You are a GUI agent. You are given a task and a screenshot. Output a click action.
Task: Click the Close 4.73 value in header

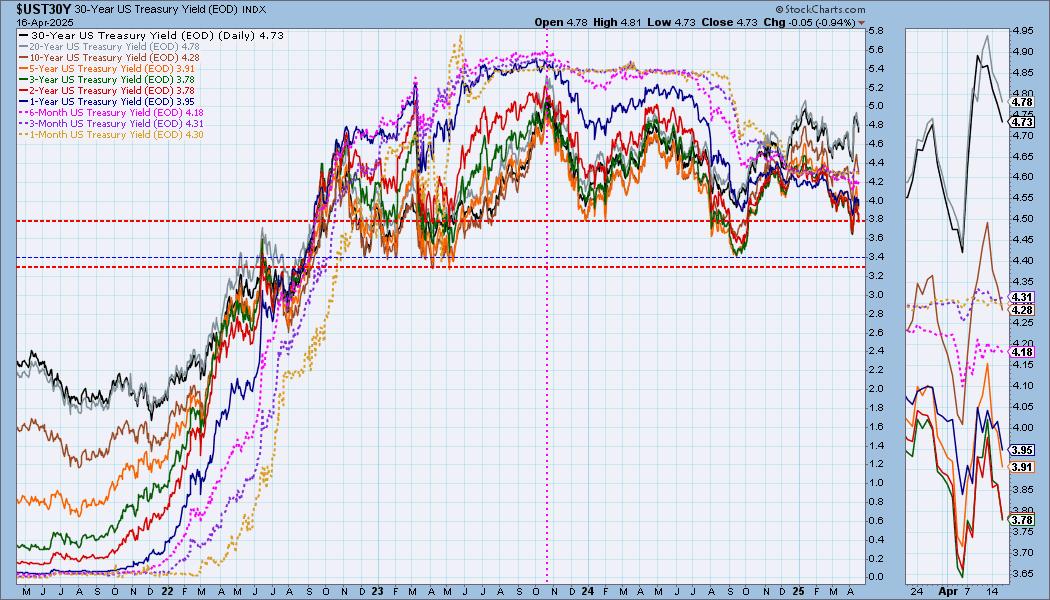pos(729,22)
